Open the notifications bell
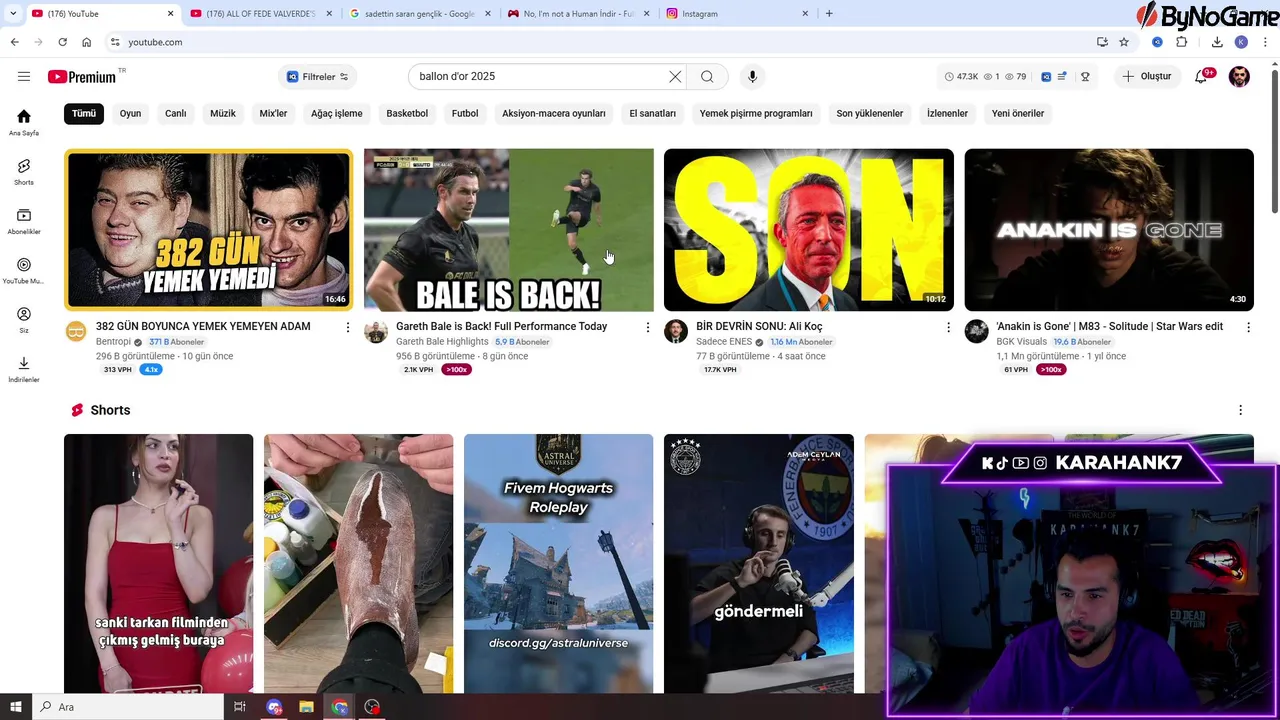The width and height of the screenshot is (1280, 720). point(1201,77)
